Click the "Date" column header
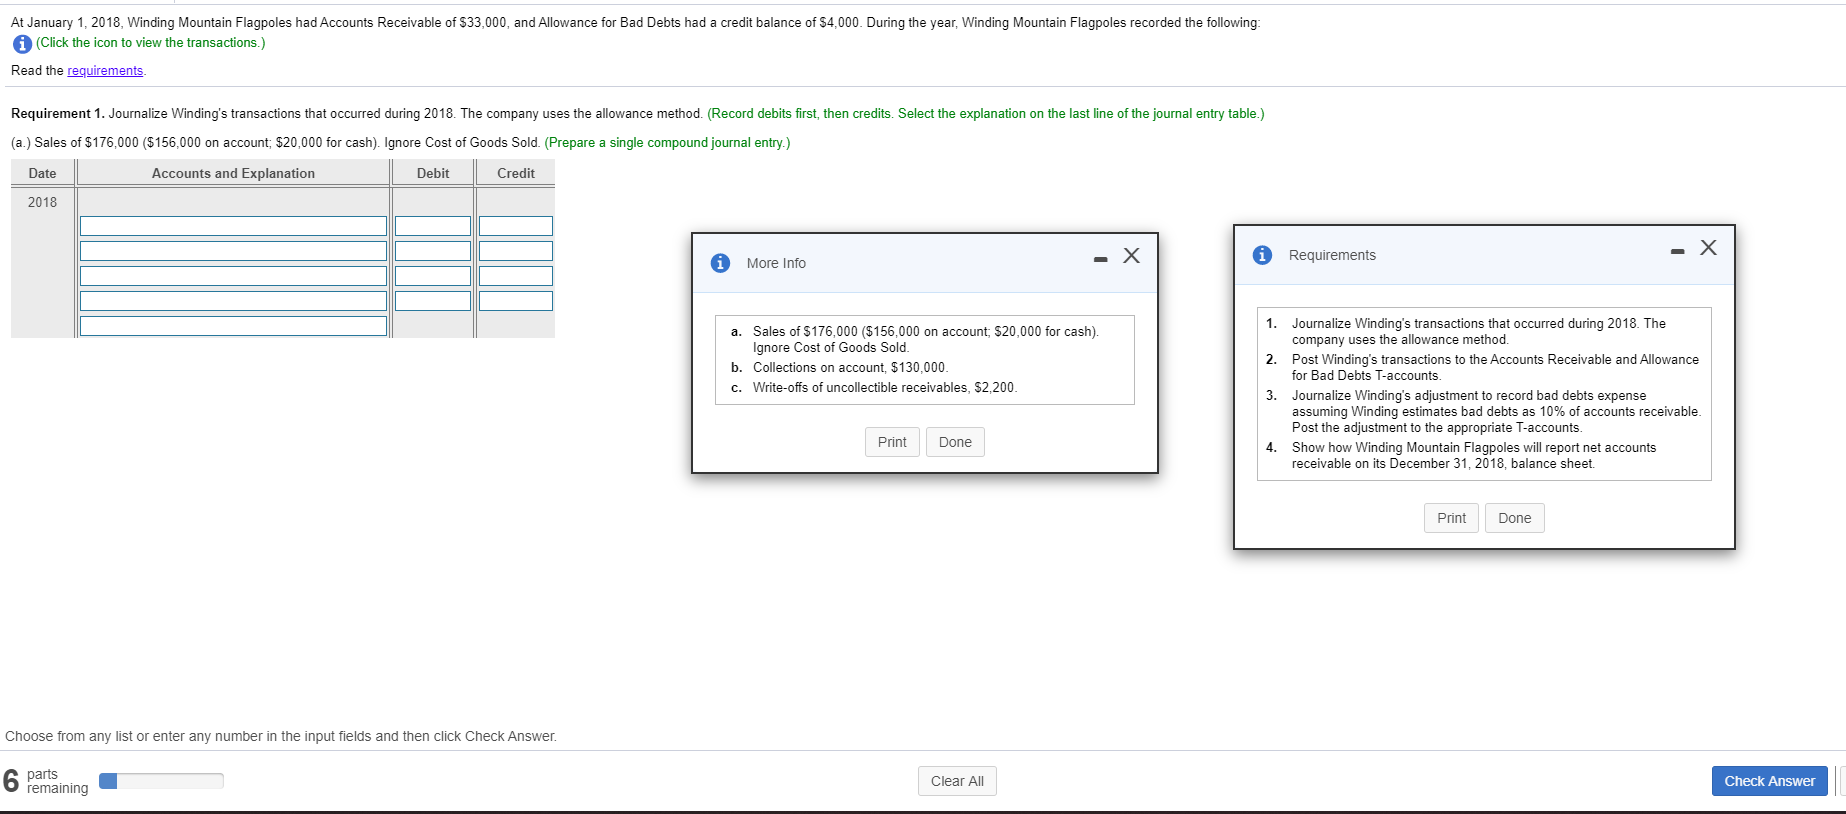The width and height of the screenshot is (1846, 814). [42, 173]
